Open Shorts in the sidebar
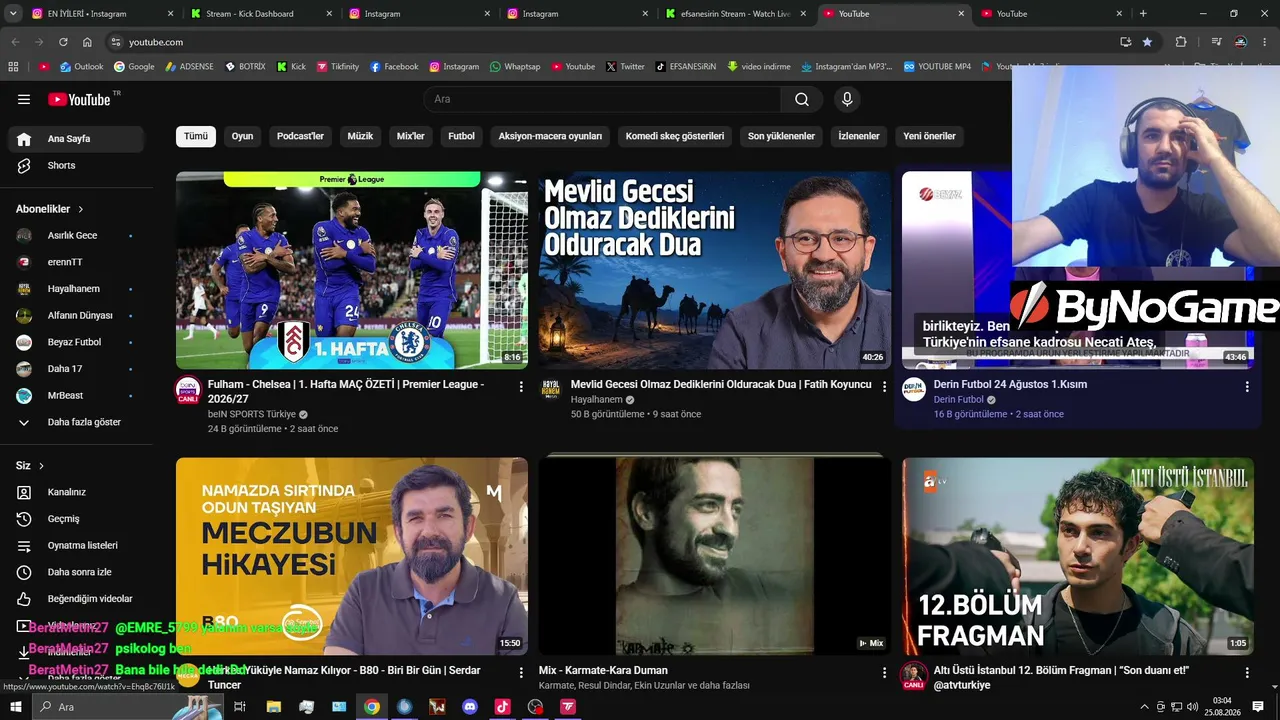Viewport: 1280px width, 720px height. (x=76, y=165)
